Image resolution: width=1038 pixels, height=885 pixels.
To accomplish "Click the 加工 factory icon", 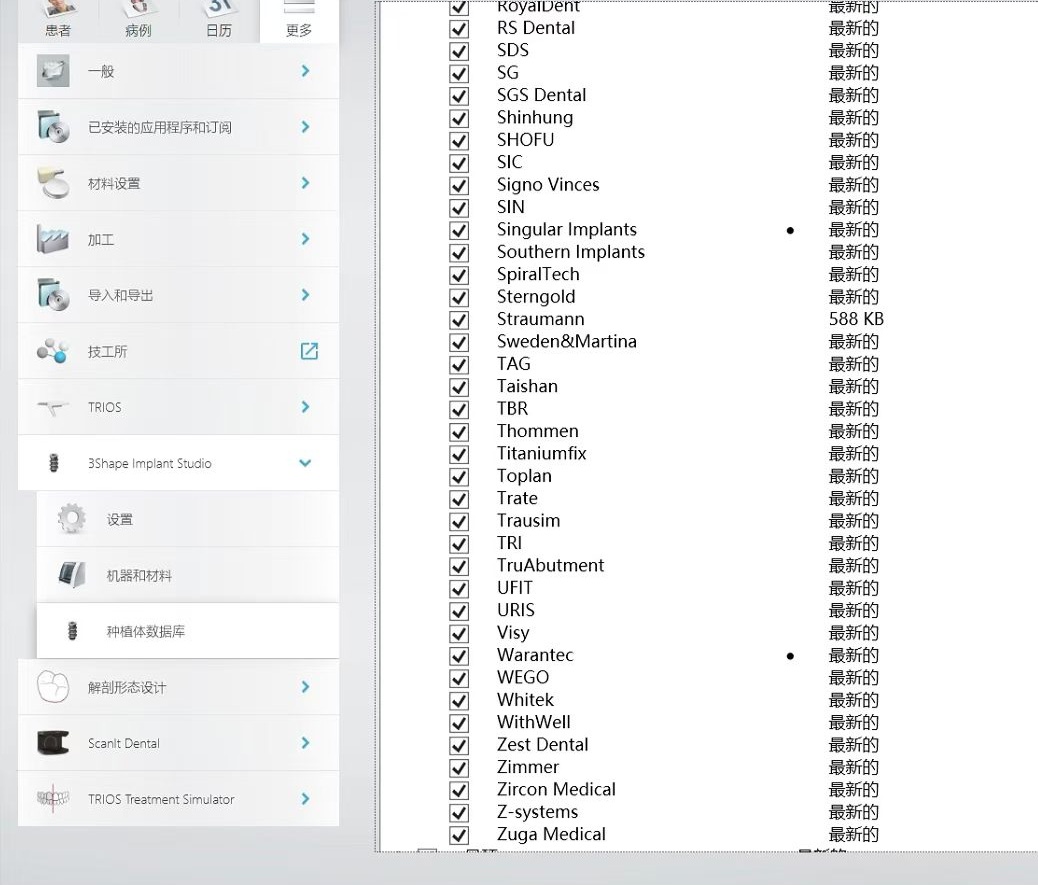I will point(53,239).
